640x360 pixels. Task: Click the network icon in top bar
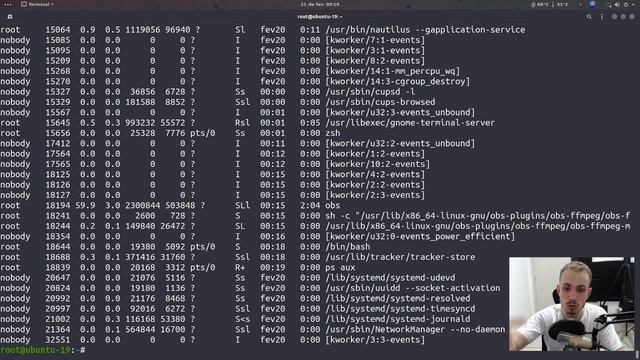(x=609, y=4)
